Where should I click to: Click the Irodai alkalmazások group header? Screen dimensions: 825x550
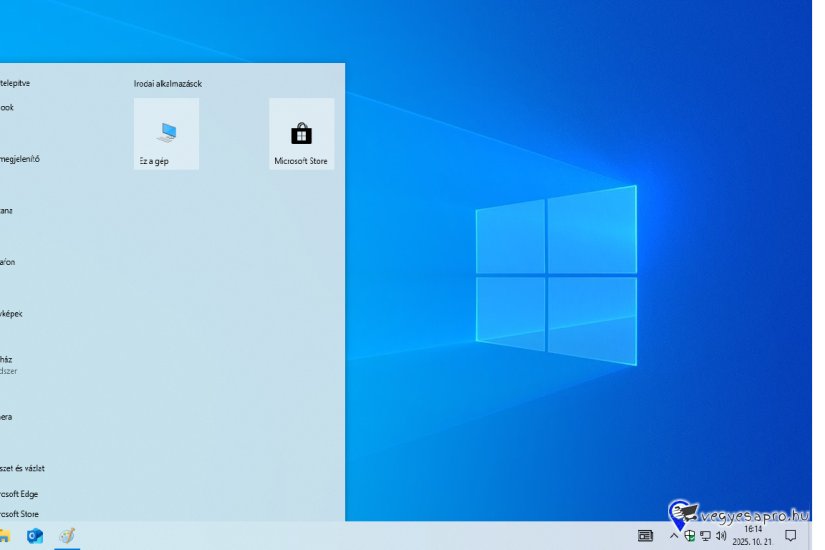pyautogui.click(x=168, y=84)
